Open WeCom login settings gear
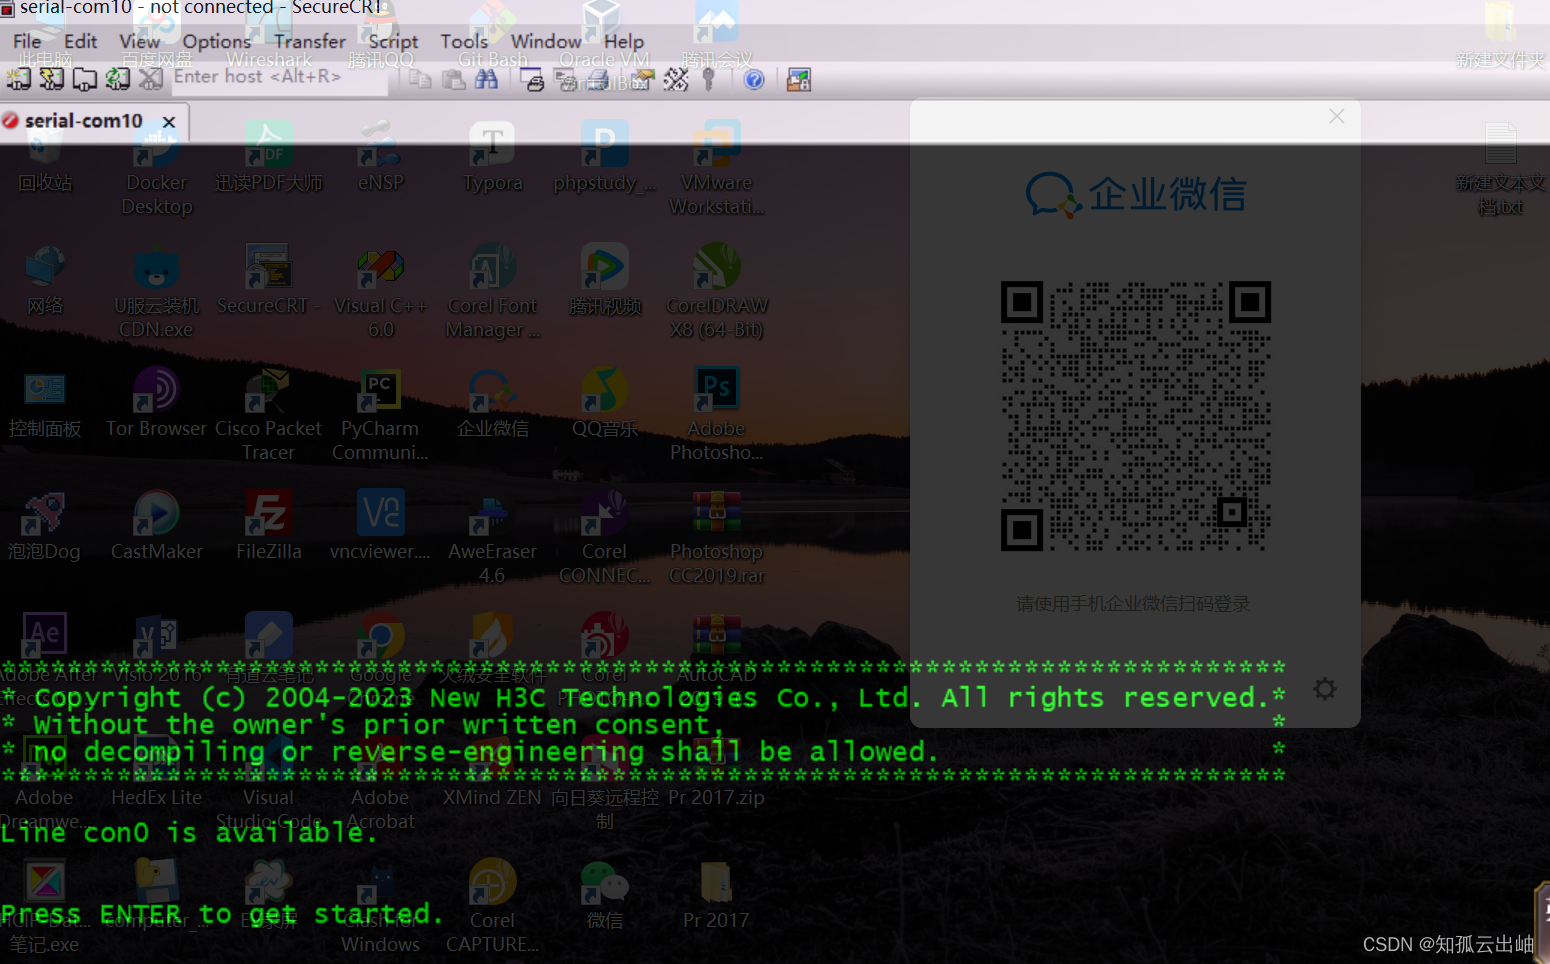1550x964 pixels. pyautogui.click(x=1325, y=689)
